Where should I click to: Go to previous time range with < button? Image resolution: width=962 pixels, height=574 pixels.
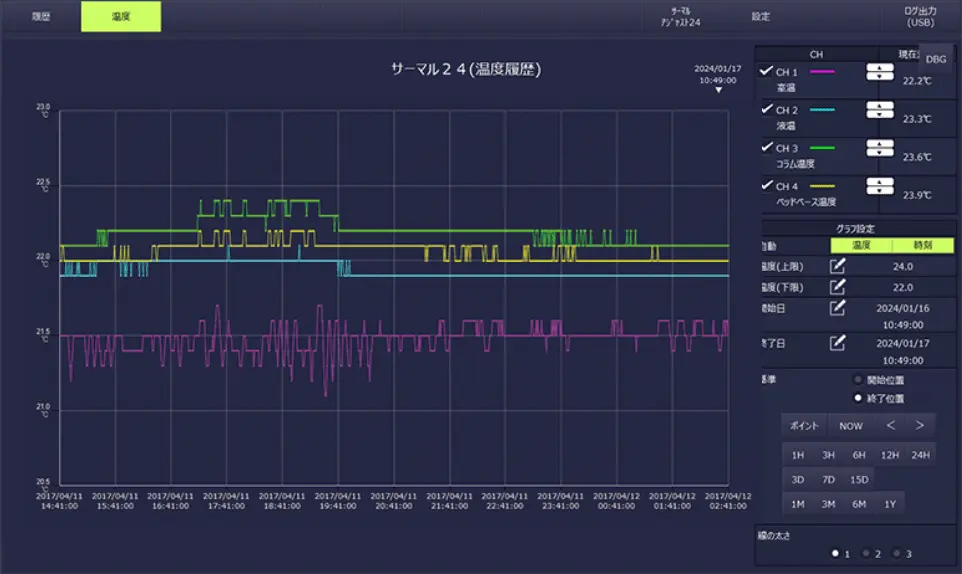pyautogui.click(x=891, y=425)
